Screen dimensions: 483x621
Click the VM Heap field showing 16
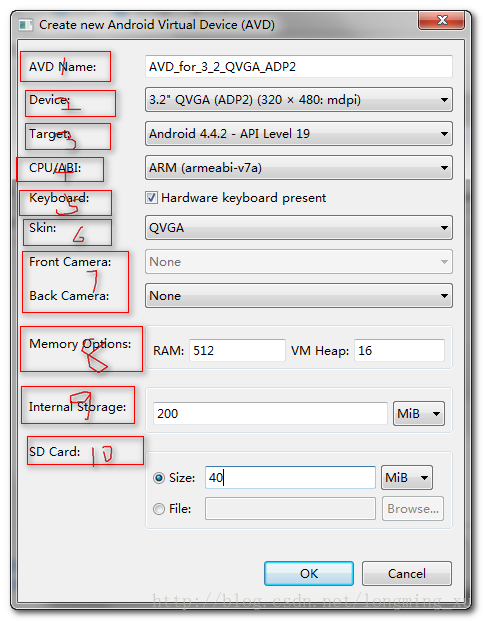[399, 351]
